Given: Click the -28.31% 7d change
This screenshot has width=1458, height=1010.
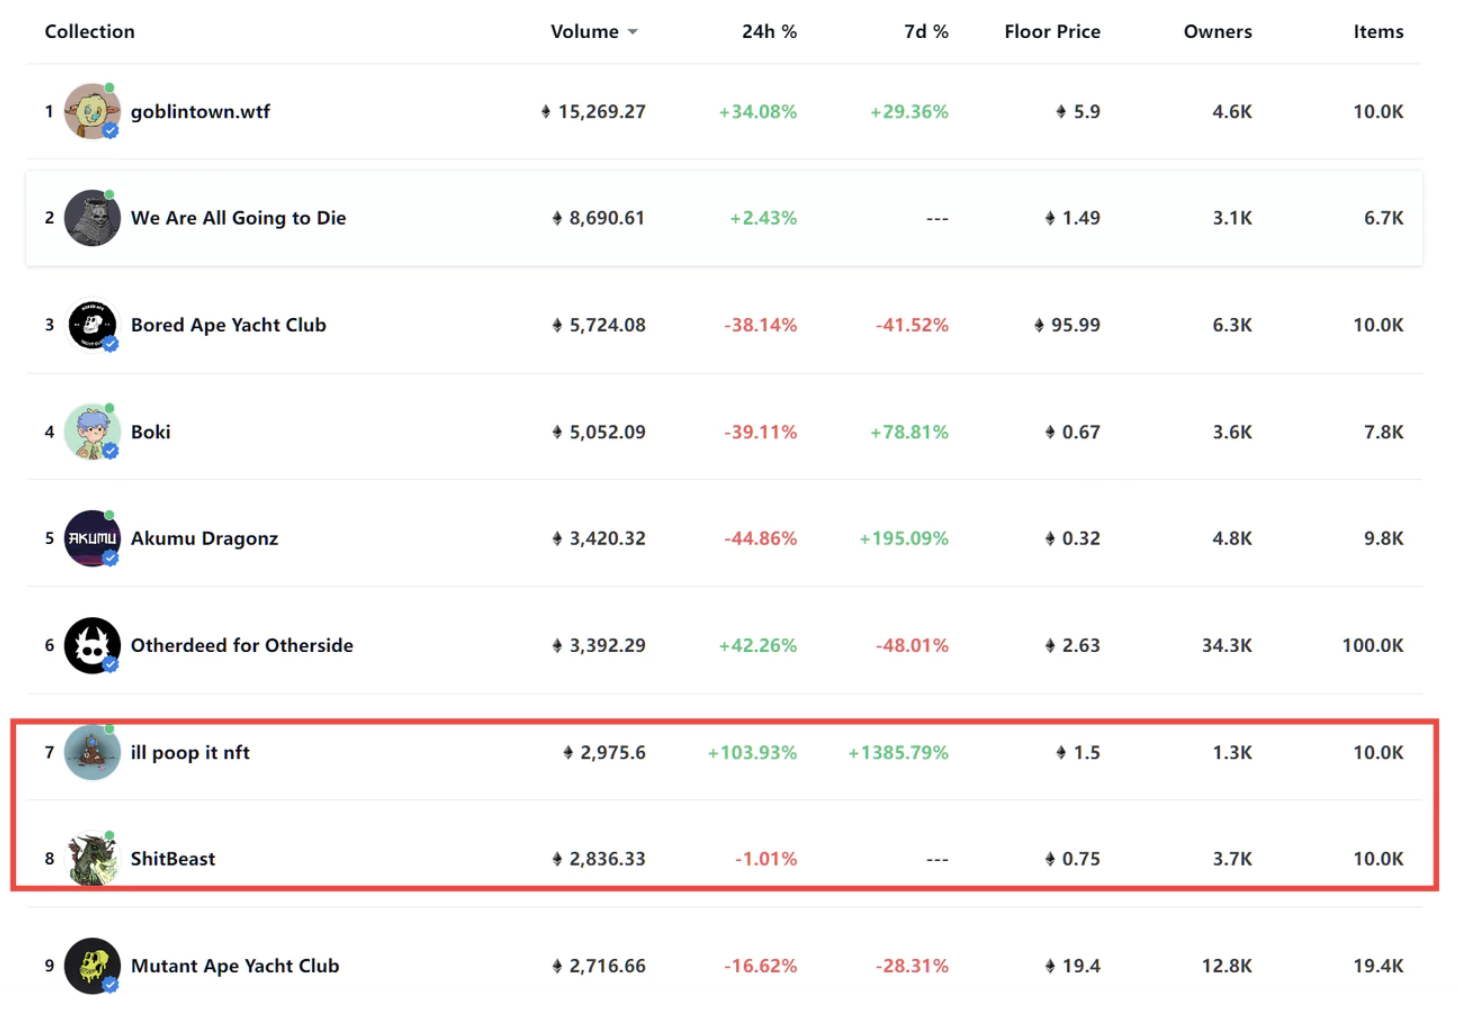Looking at the screenshot, I should tap(912, 966).
